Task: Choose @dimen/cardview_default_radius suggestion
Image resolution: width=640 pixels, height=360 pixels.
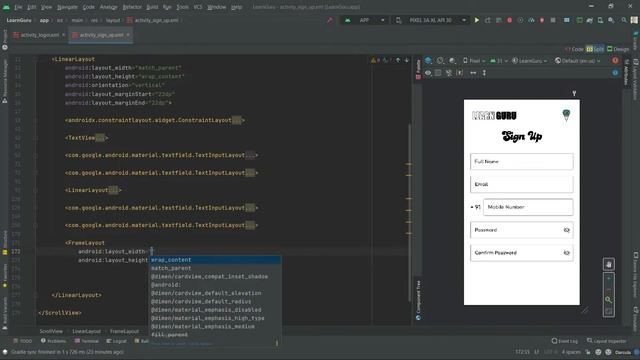Action: coord(215,301)
